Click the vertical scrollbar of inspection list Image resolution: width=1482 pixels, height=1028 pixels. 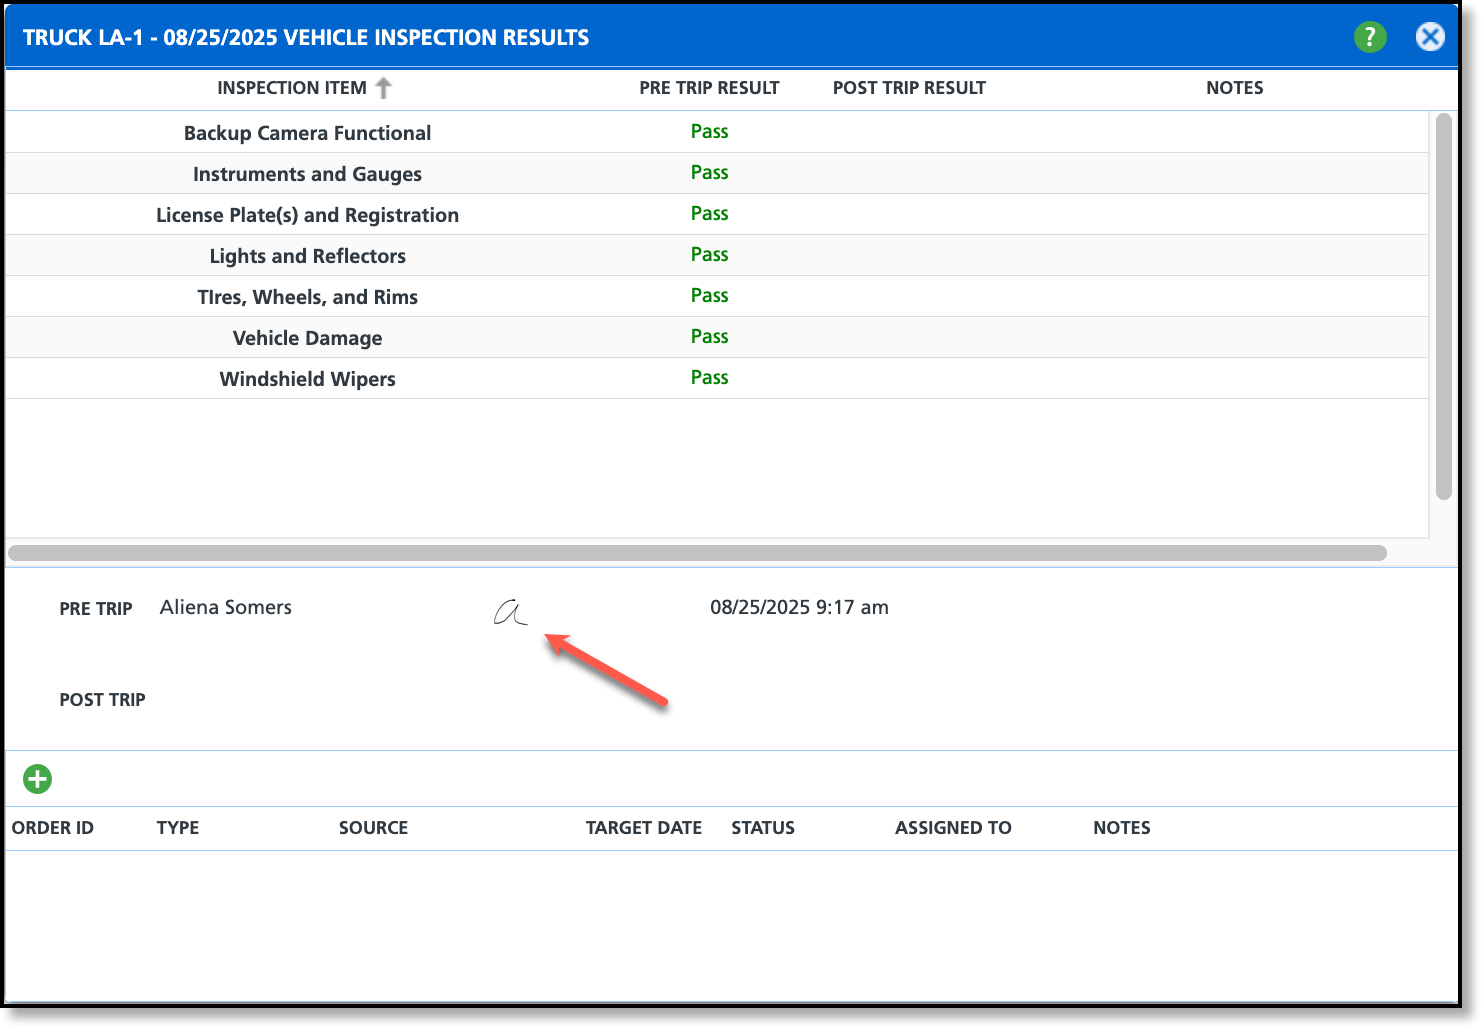1443,306
